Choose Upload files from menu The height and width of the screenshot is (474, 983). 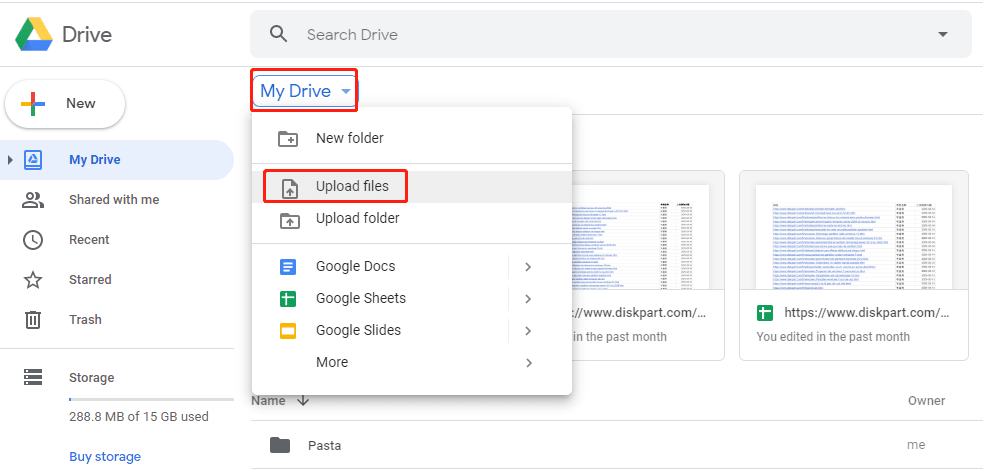[x=412, y=187]
